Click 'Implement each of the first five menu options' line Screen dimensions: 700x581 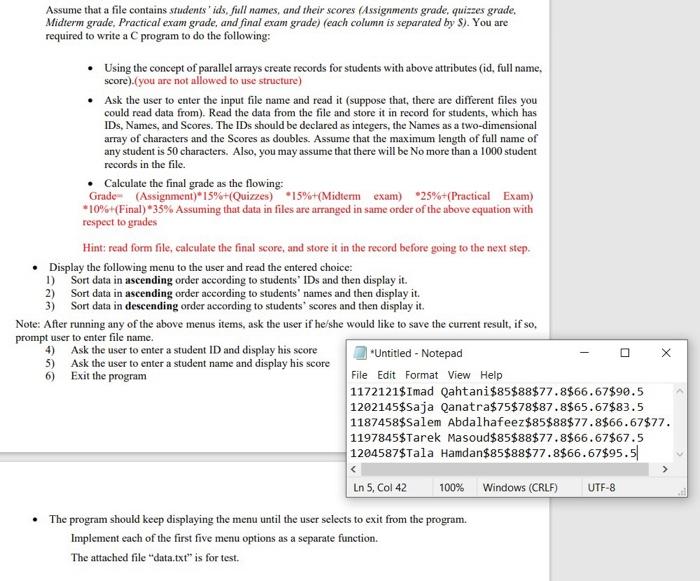[224, 538]
